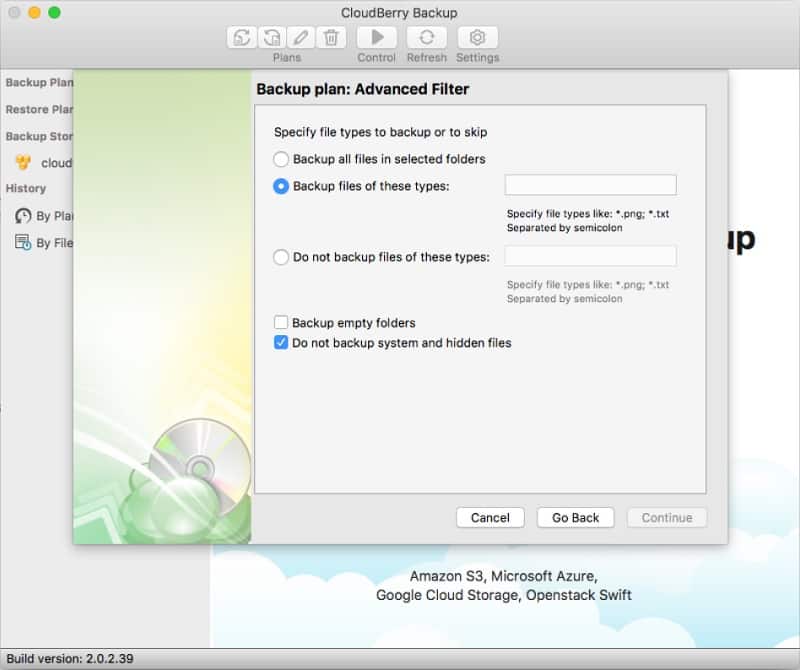The height and width of the screenshot is (670, 800).
Task: Click the green zoom window button
Action: [55, 12]
